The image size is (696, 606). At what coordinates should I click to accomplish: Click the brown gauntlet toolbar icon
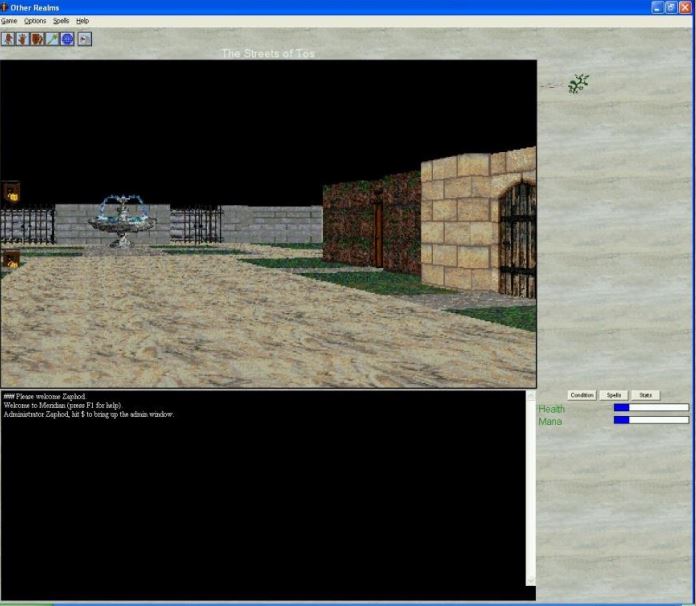pos(37,39)
